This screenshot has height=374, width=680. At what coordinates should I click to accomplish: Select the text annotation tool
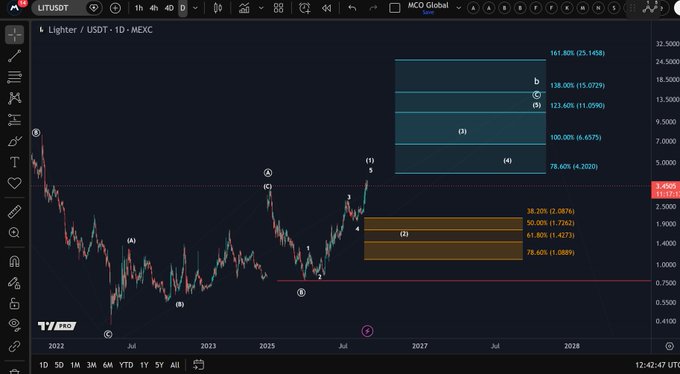(14, 162)
